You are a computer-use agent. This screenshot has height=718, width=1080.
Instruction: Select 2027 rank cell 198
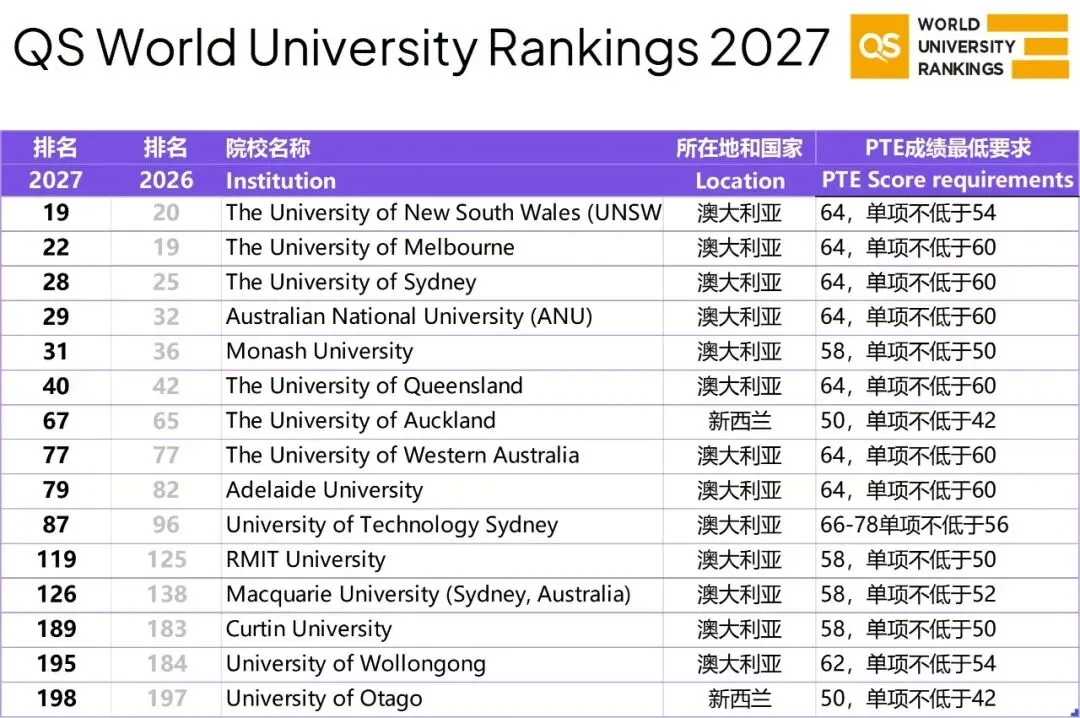click(x=56, y=698)
